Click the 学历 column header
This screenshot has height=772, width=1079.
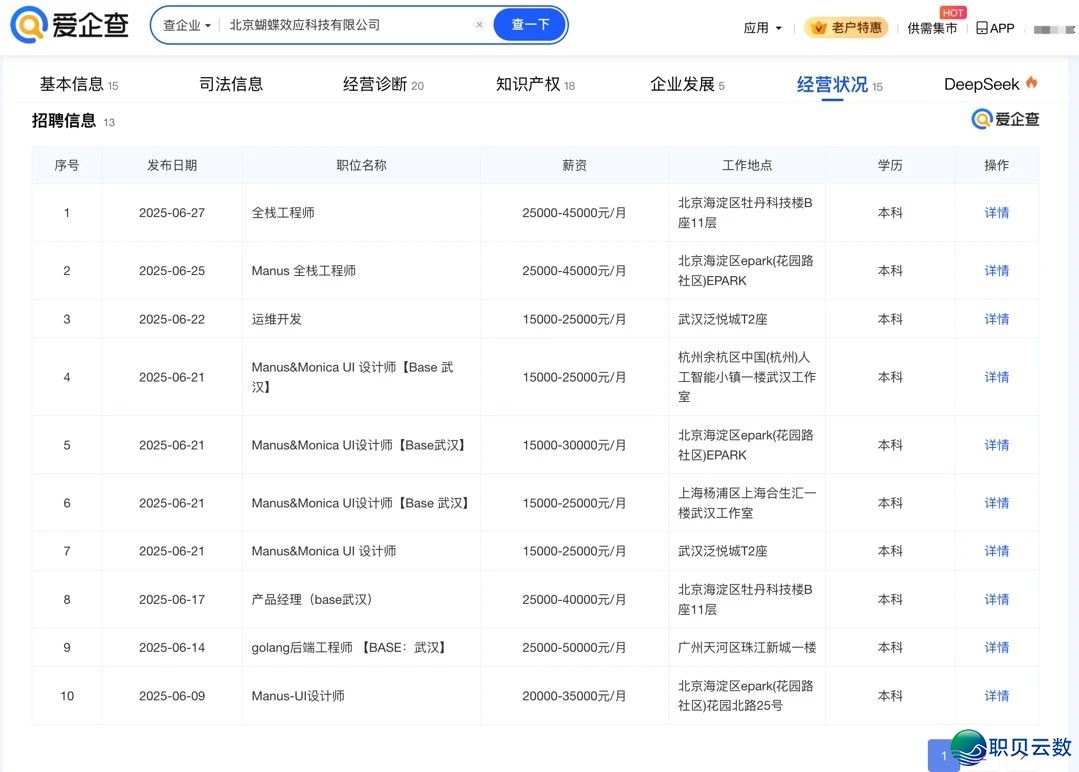(x=890, y=165)
